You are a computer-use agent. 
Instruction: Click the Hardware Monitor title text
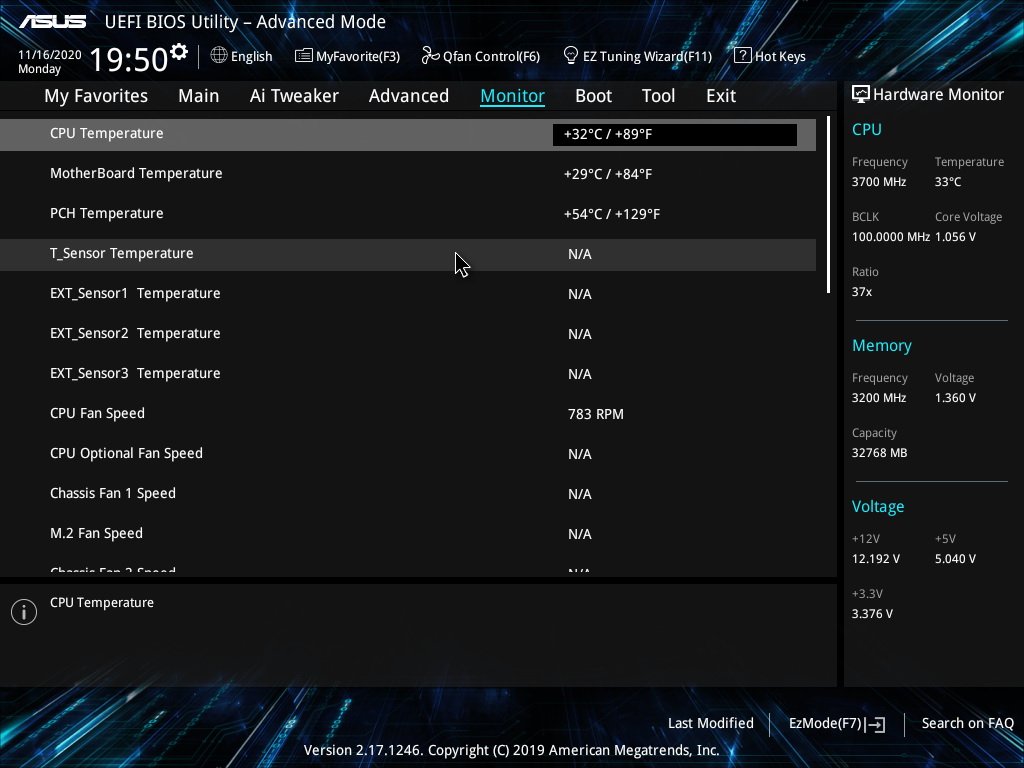[938, 95]
